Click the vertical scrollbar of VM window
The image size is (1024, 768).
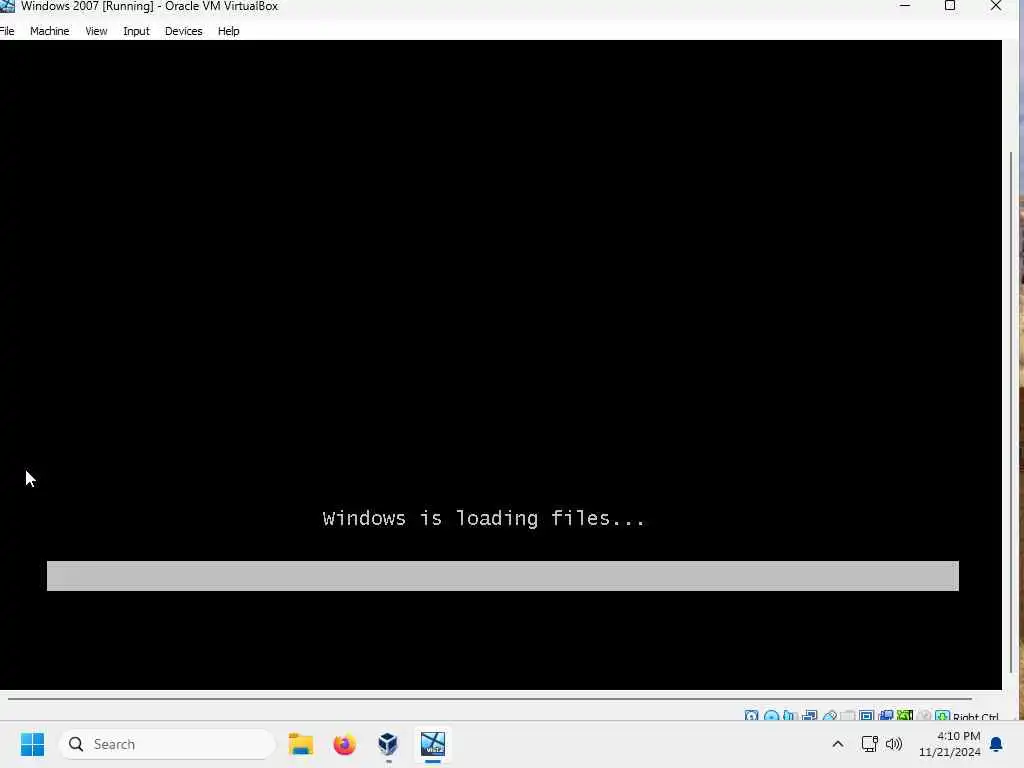pyautogui.click(x=1011, y=411)
